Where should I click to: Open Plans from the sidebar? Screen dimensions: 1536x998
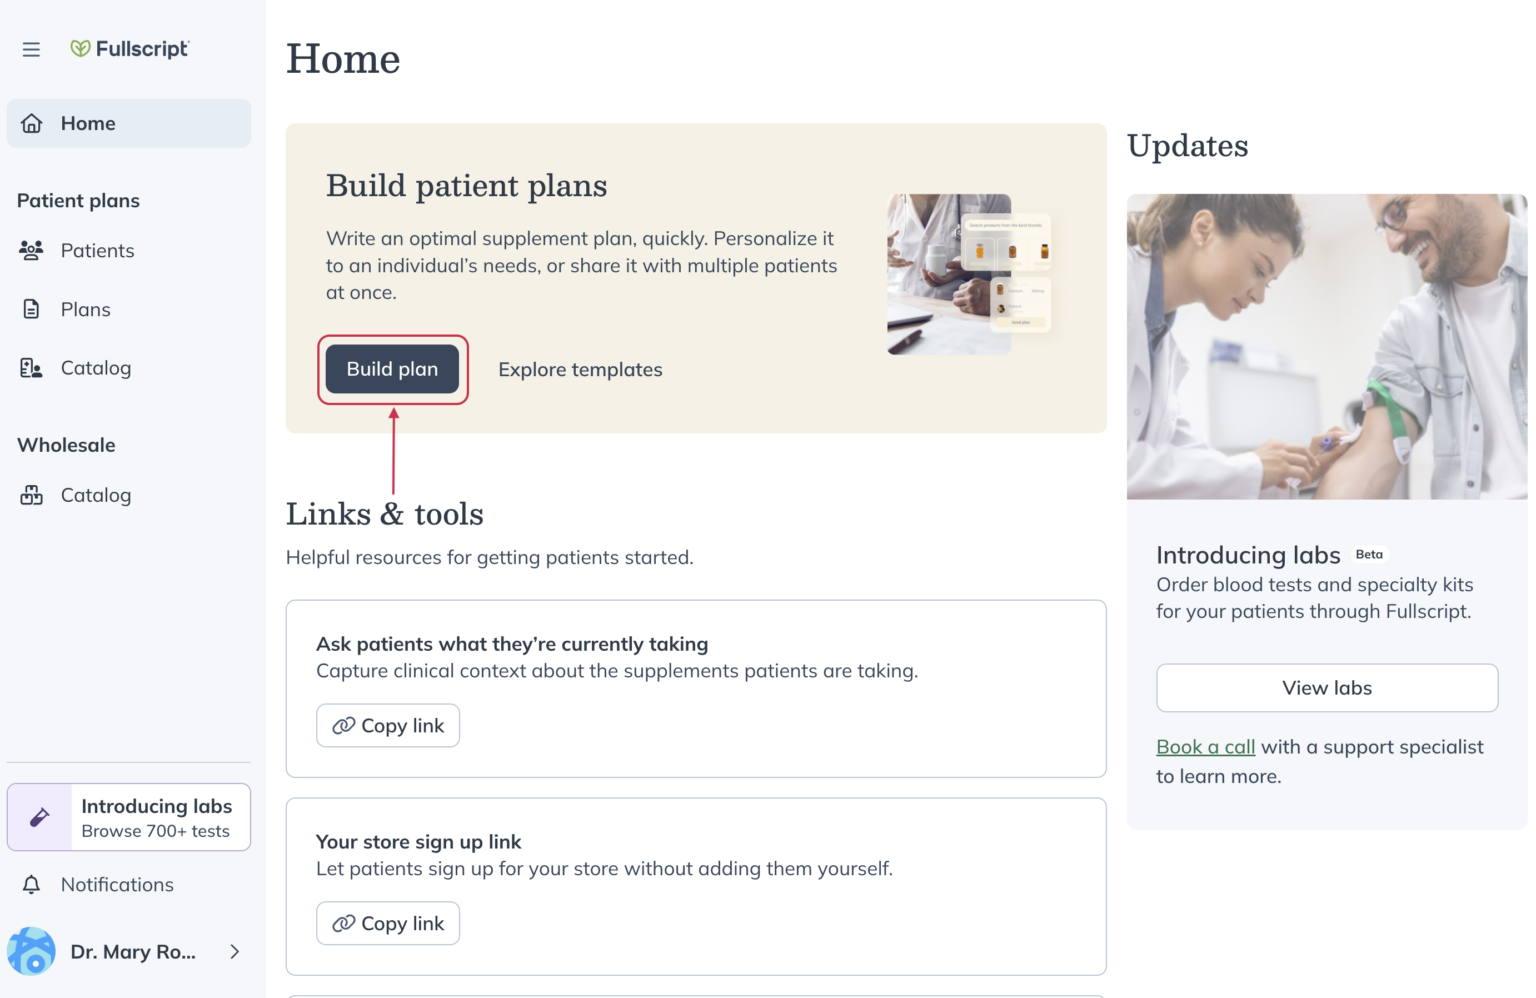[85, 309]
